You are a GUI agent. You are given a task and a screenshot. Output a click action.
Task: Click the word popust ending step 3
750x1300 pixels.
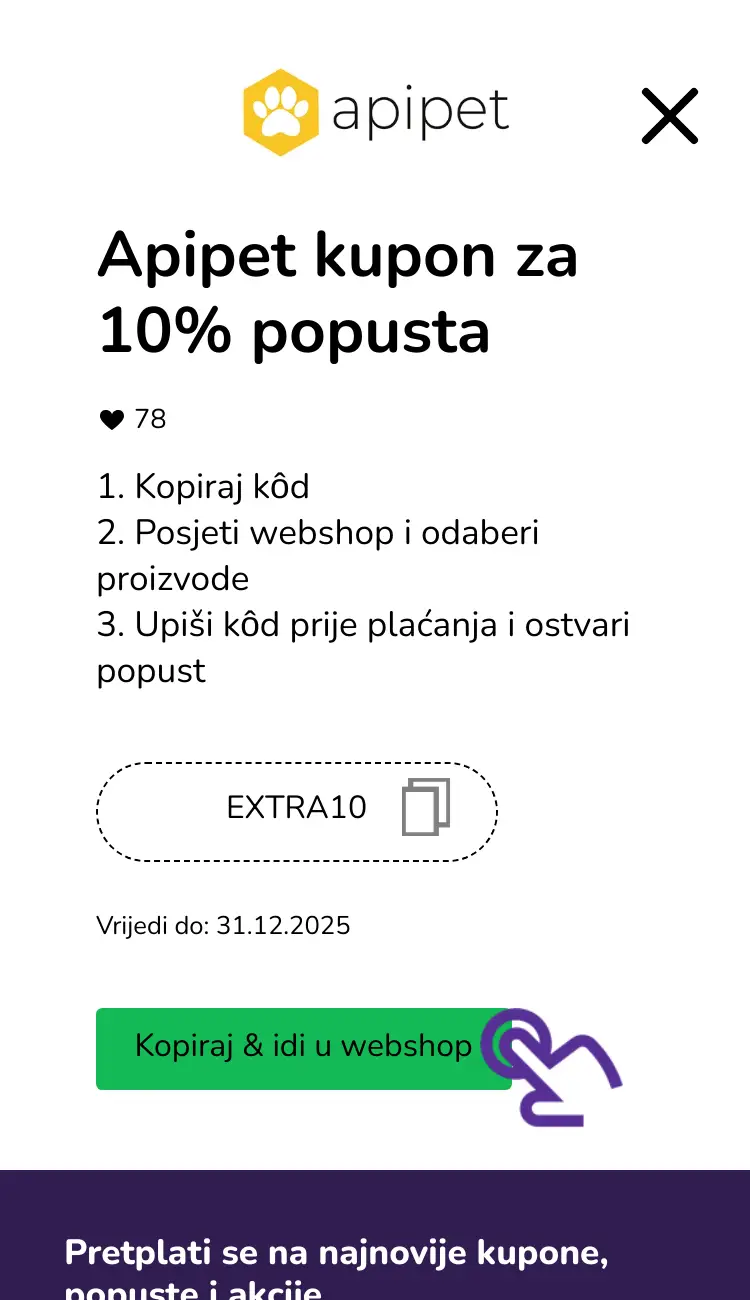pos(151,671)
